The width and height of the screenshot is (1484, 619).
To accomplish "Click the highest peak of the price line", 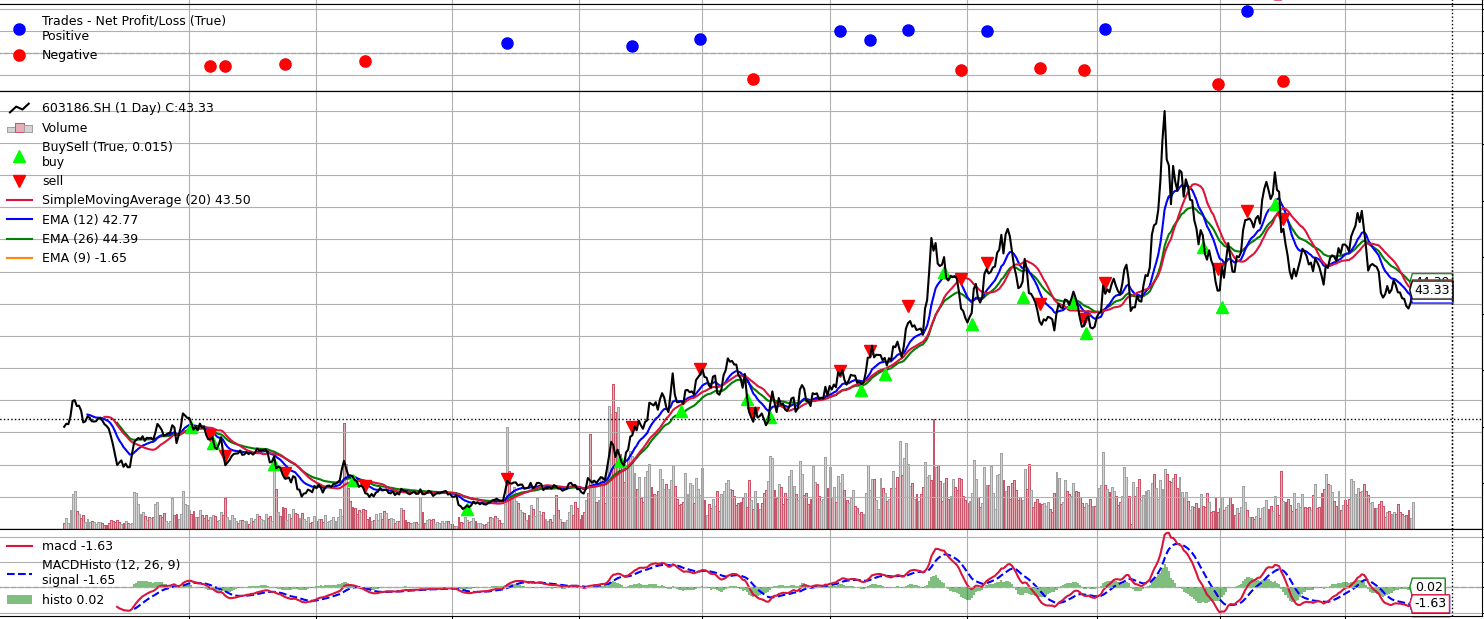I will click(1164, 112).
